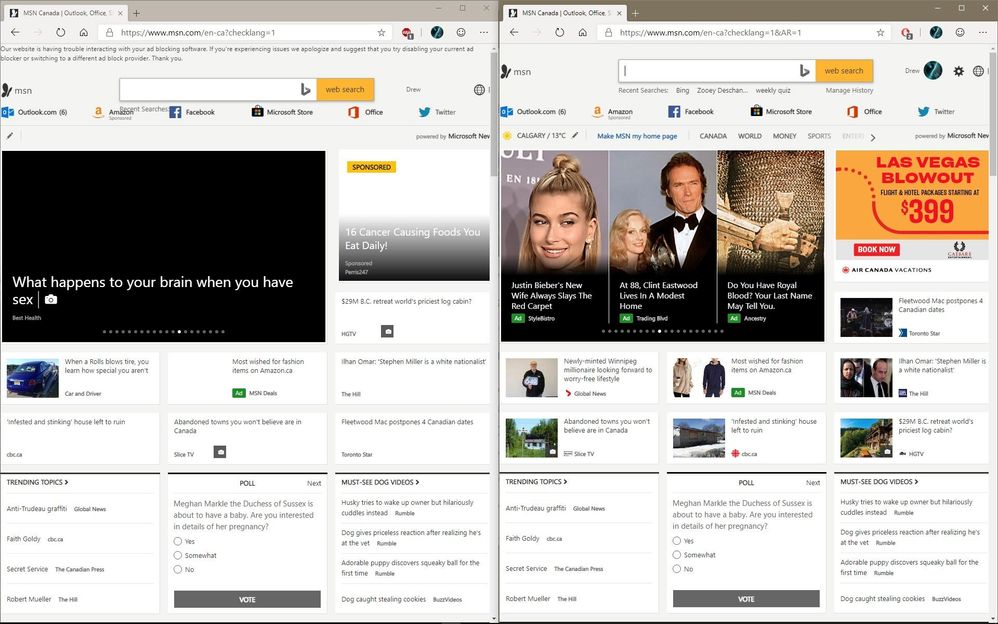Click the edit pencil icon in the left window
The image size is (998, 624).
[10, 136]
